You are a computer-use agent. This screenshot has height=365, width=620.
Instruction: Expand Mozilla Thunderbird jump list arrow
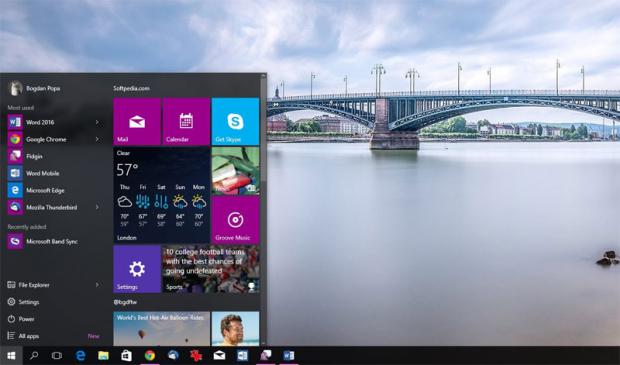click(x=97, y=207)
